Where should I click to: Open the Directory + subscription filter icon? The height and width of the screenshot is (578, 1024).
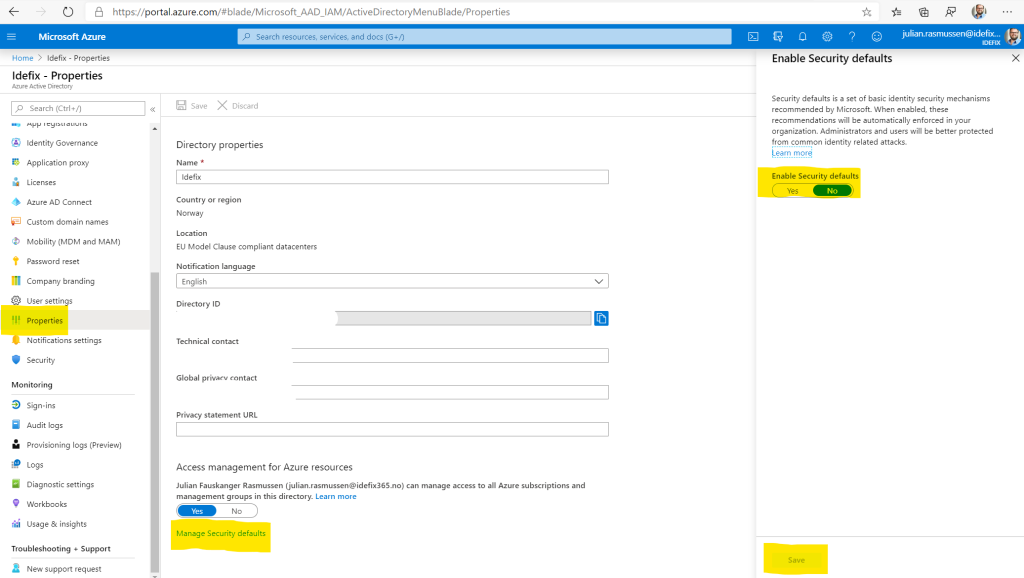778,37
